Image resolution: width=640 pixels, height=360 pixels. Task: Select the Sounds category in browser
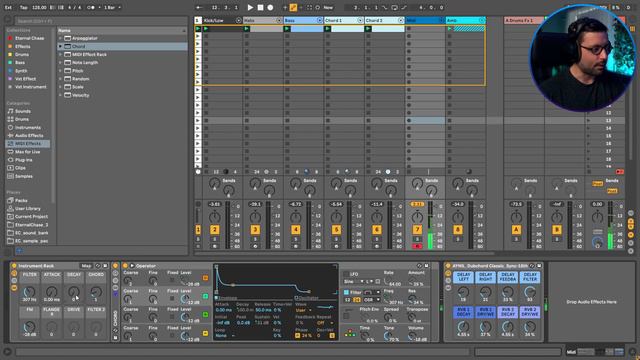[x=23, y=111]
